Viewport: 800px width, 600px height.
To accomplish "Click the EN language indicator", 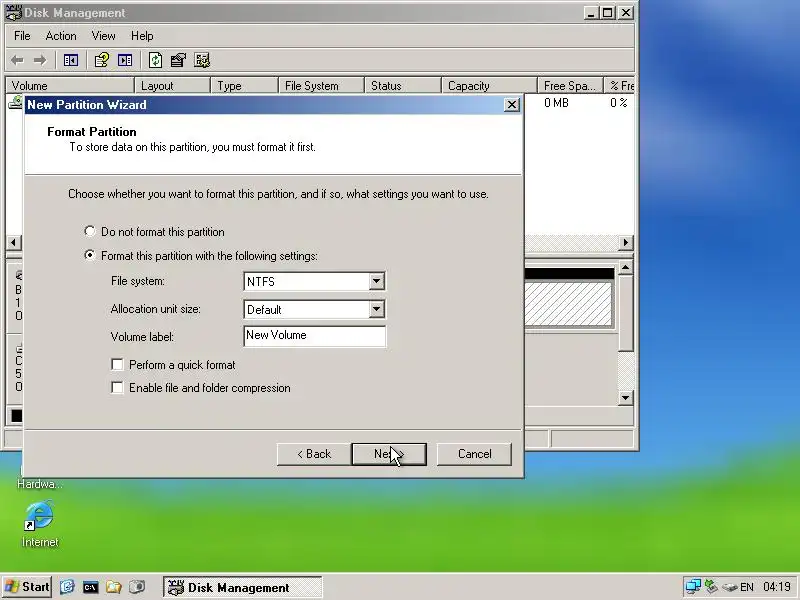I will tap(747, 587).
